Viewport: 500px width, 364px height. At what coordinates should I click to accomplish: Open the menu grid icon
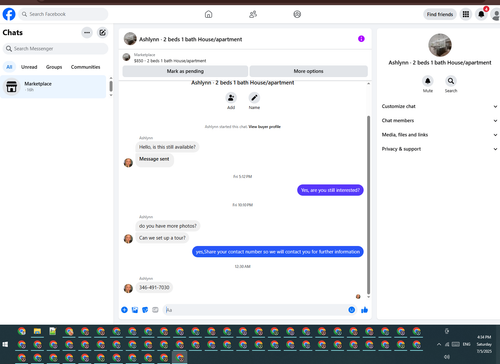pyautogui.click(x=466, y=14)
